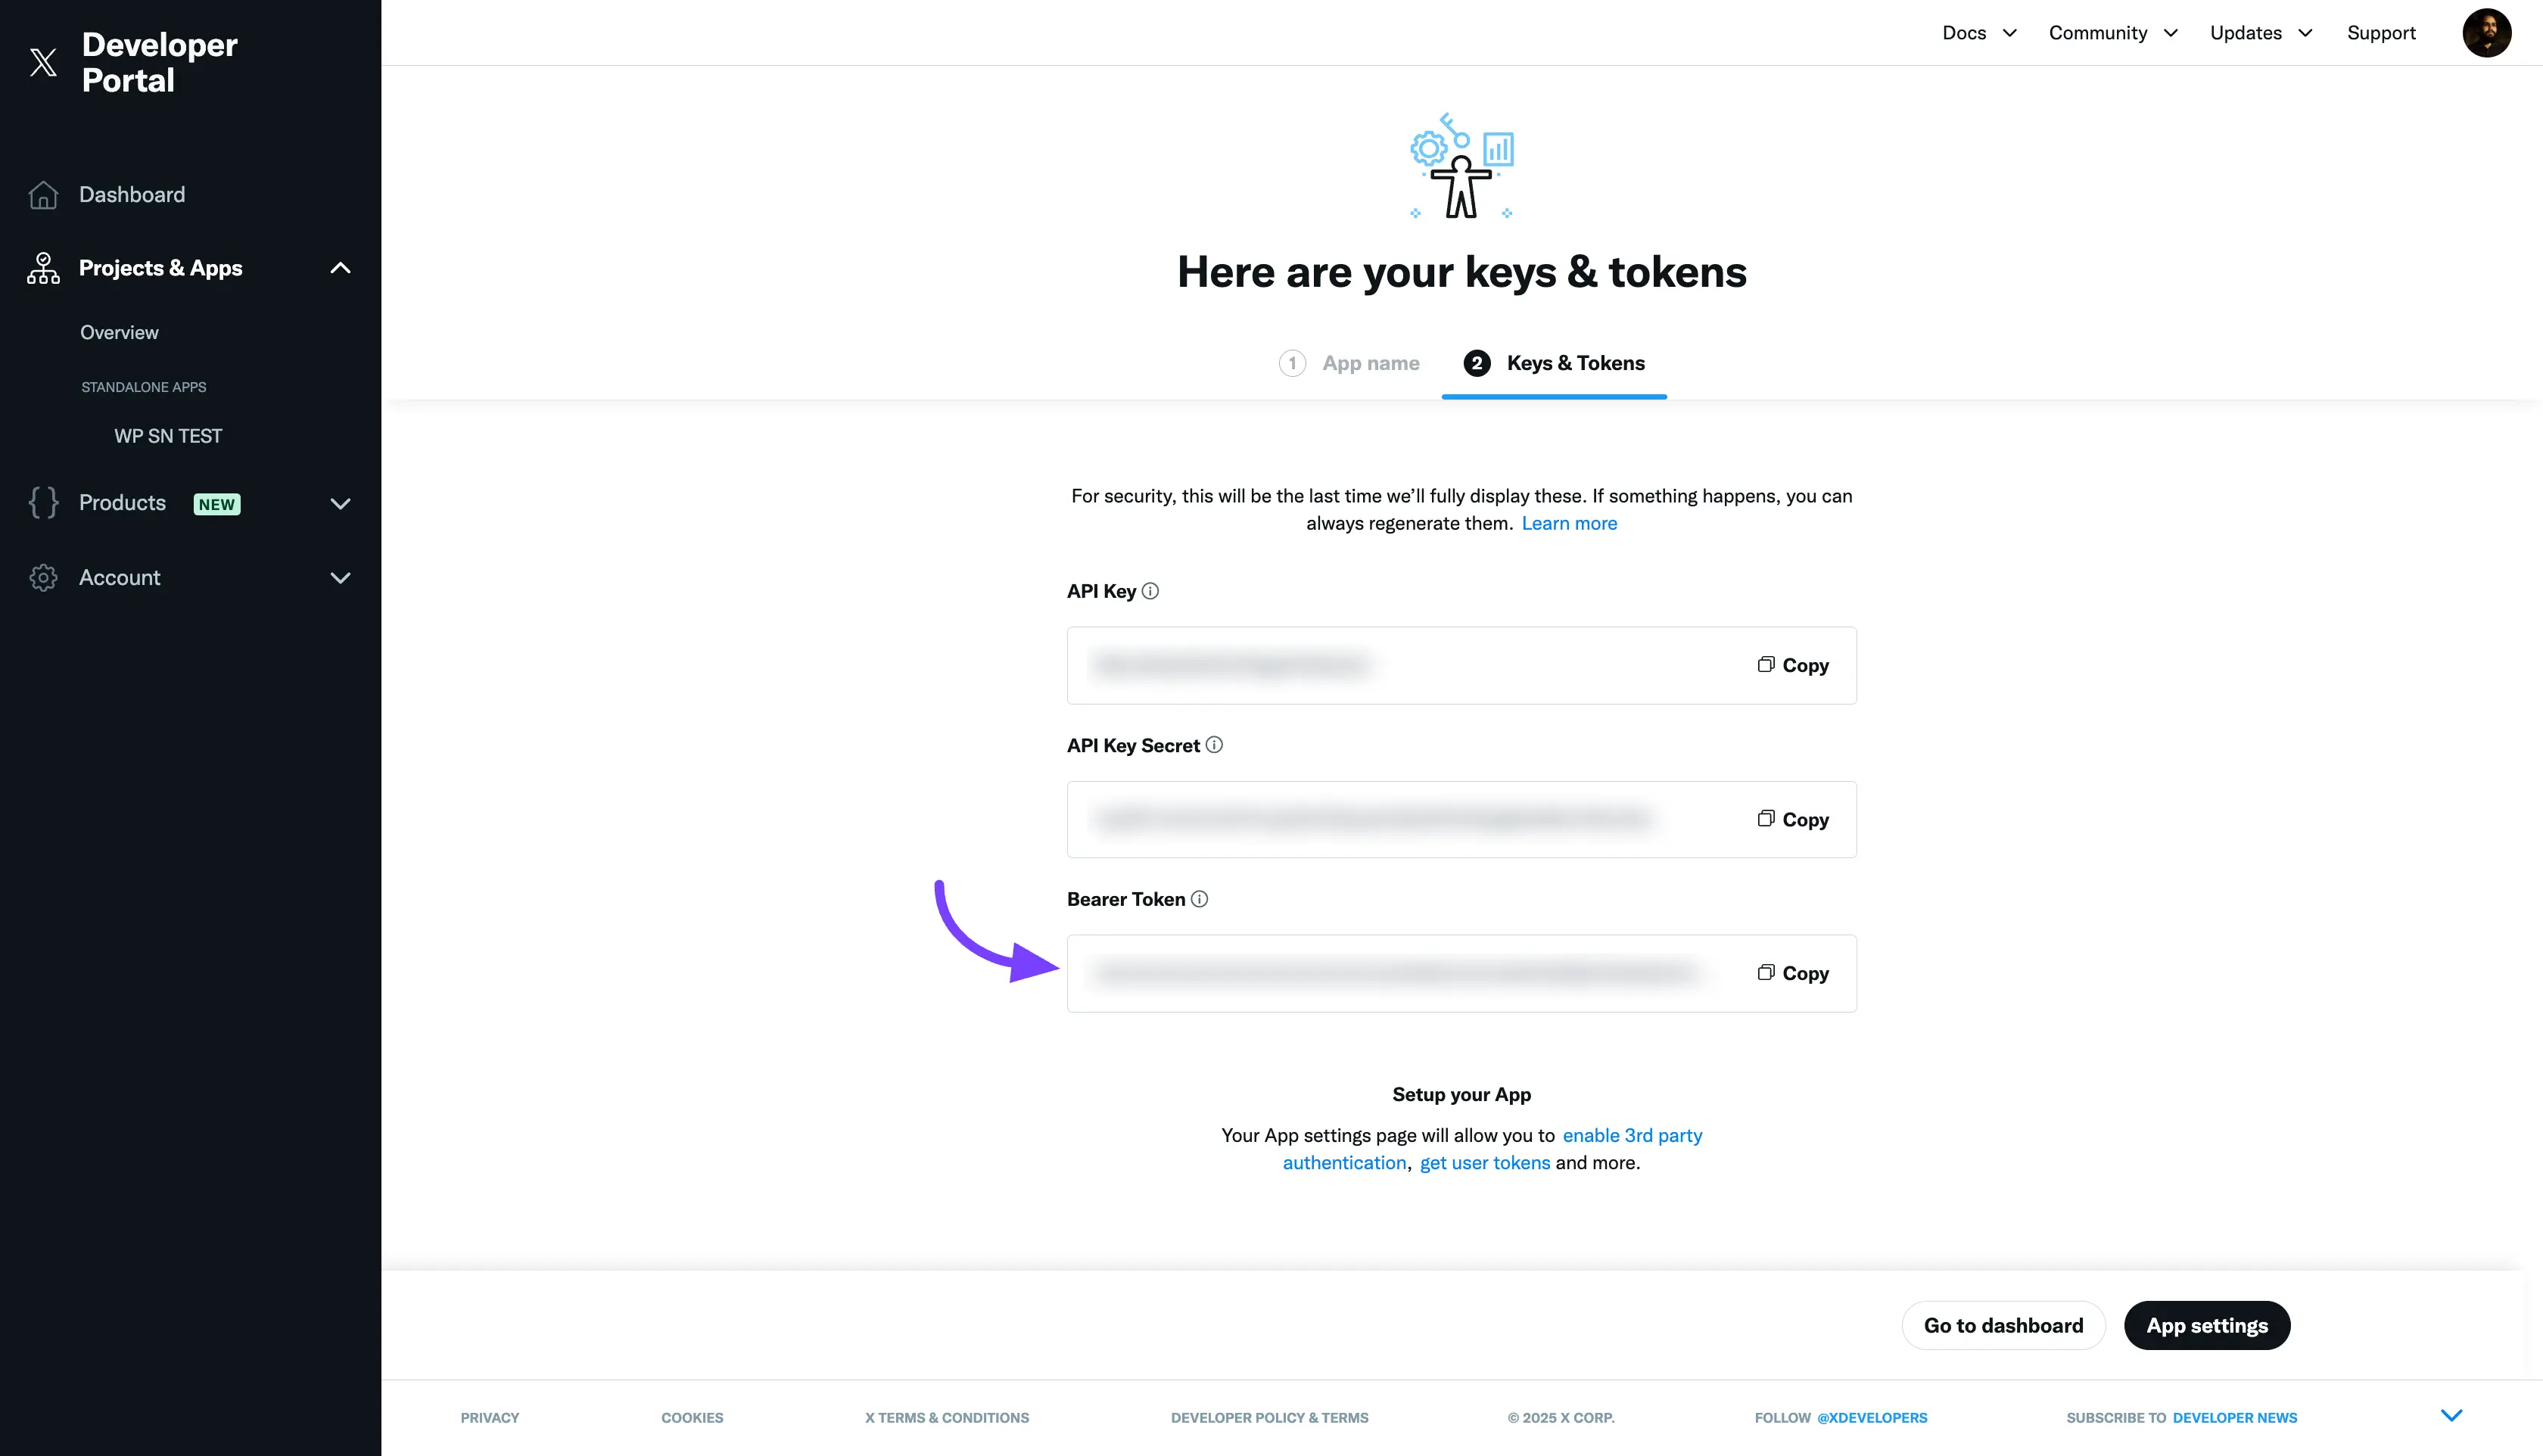Expand the Products section chevron

(340, 504)
